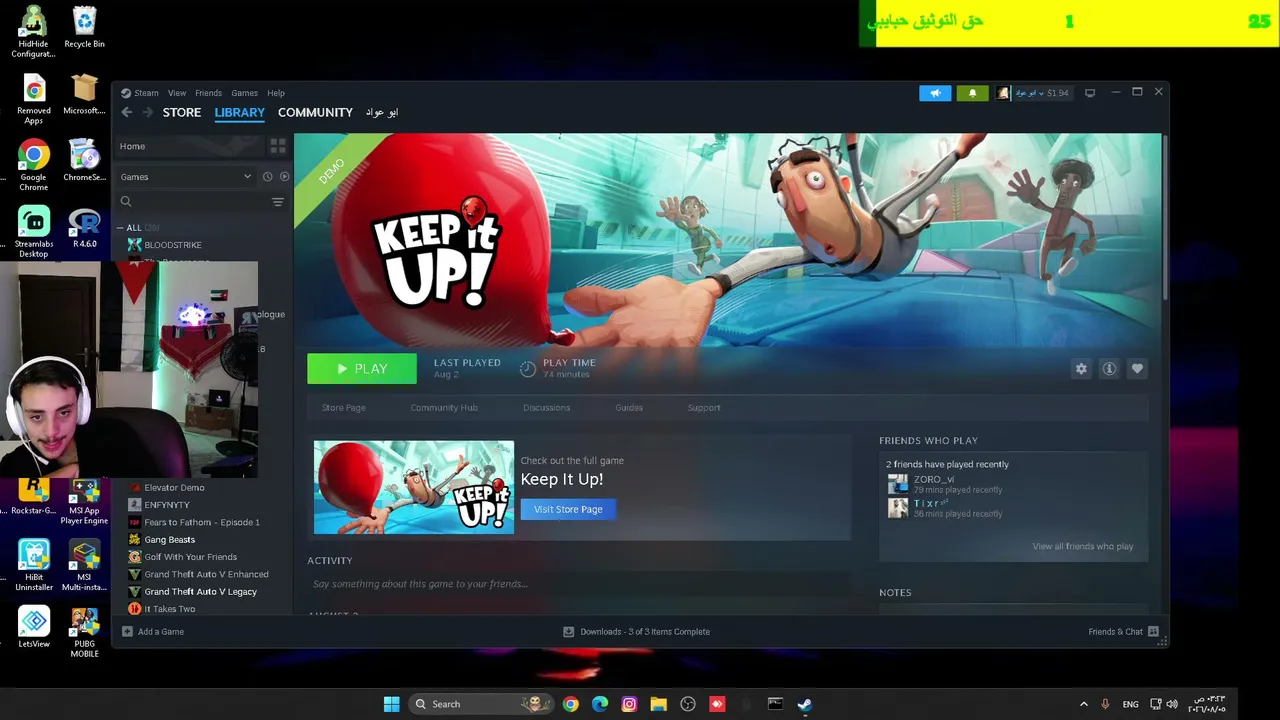Open Keep It Up manage settings gear

1081,369
